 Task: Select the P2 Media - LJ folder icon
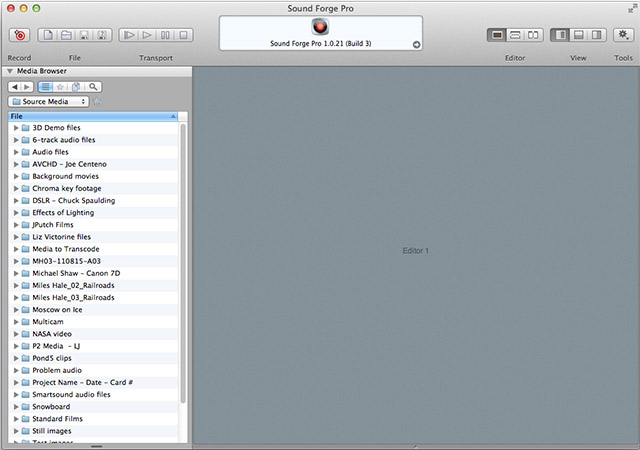(x=26, y=346)
